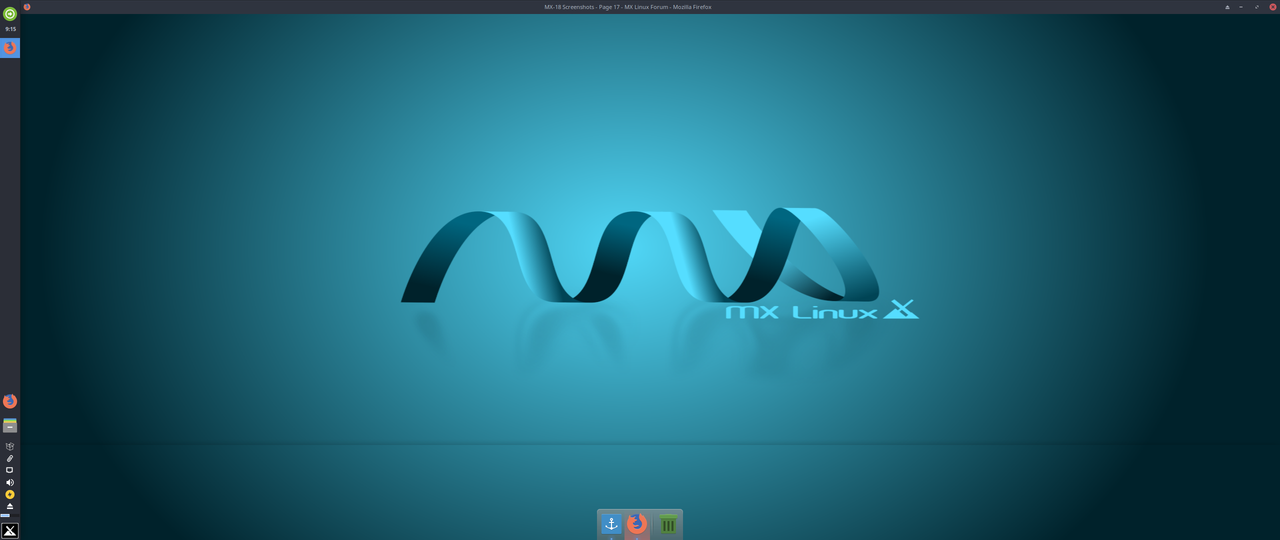Open the MX Linux start menu button
Viewport: 1280px width, 540px height.
(x=10, y=531)
